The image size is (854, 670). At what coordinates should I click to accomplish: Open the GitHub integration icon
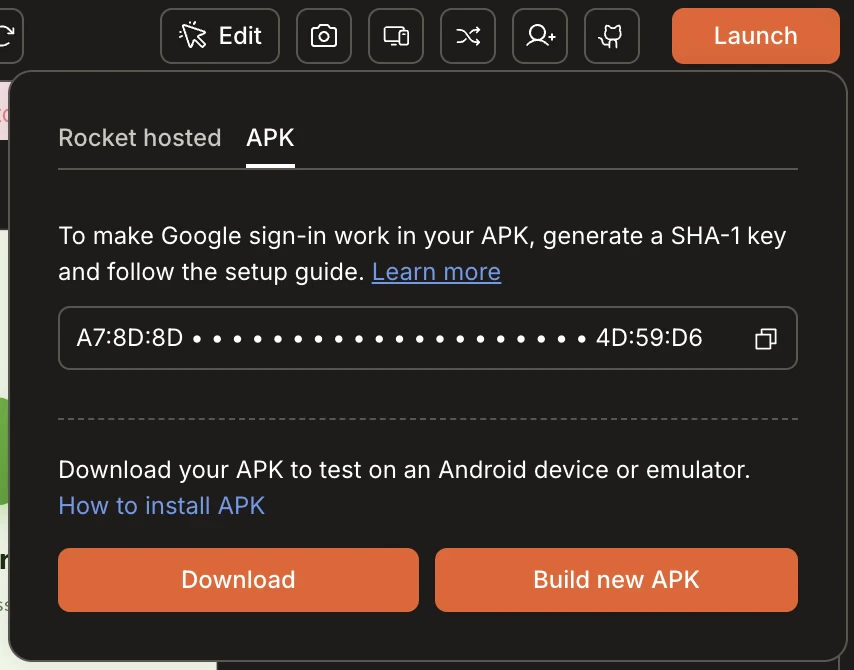click(611, 35)
